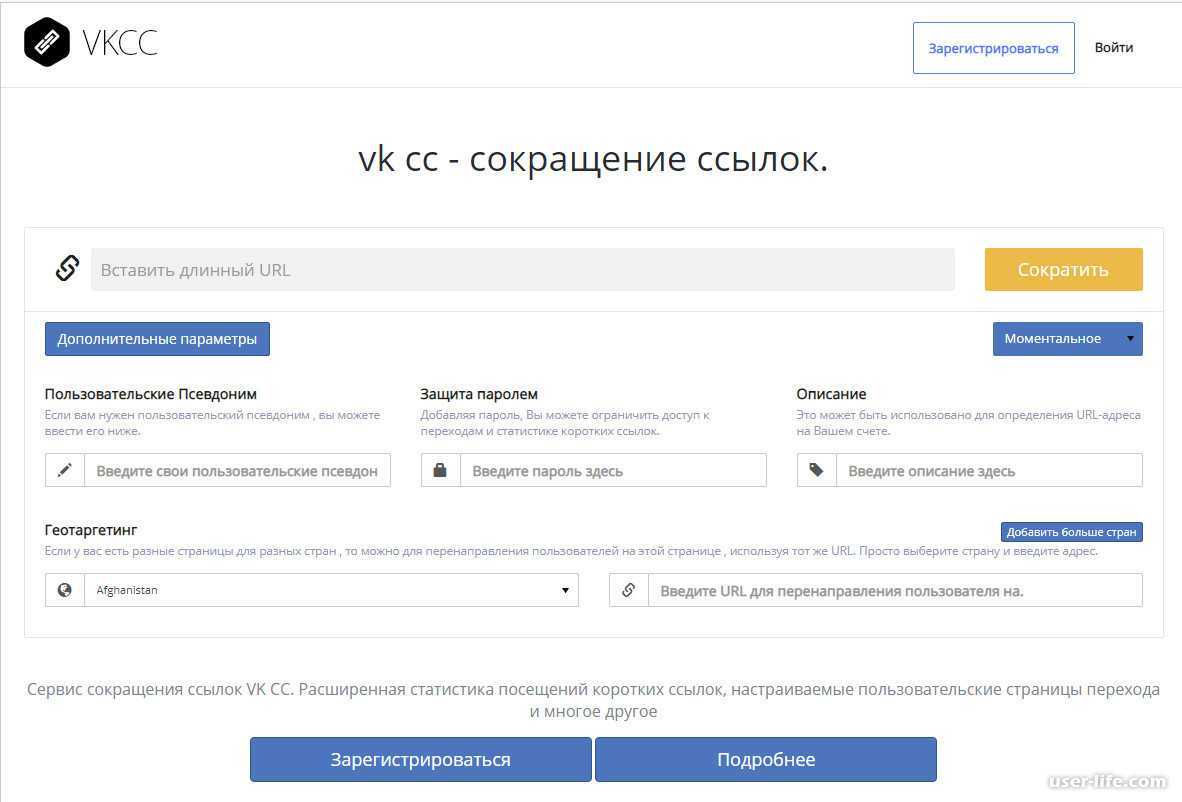Click the Сократить button
Screen dimensions: 1182x802
tap(1064, 270)
